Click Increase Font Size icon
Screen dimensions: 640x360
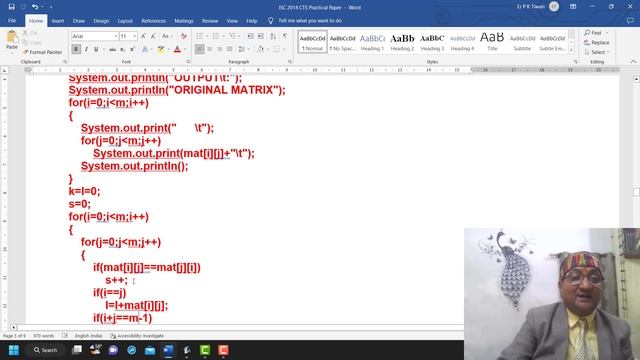point(143,36)
